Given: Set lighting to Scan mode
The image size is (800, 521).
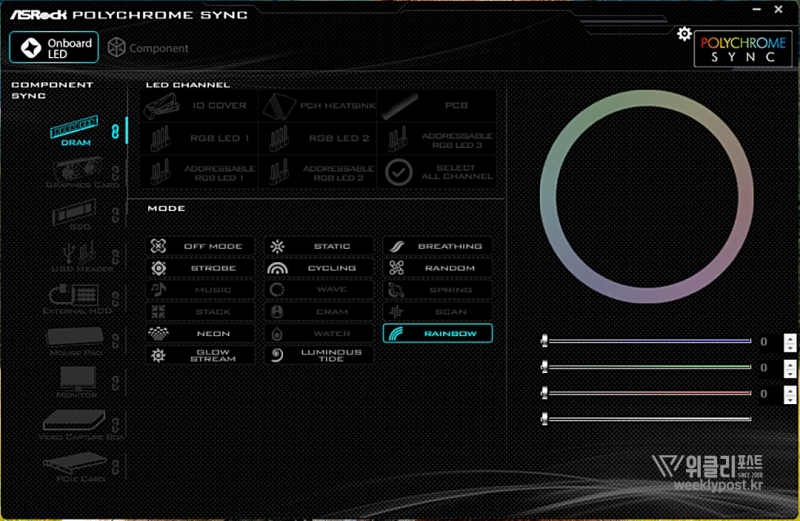Looking at the screenshot, I should tap(438, 311).
